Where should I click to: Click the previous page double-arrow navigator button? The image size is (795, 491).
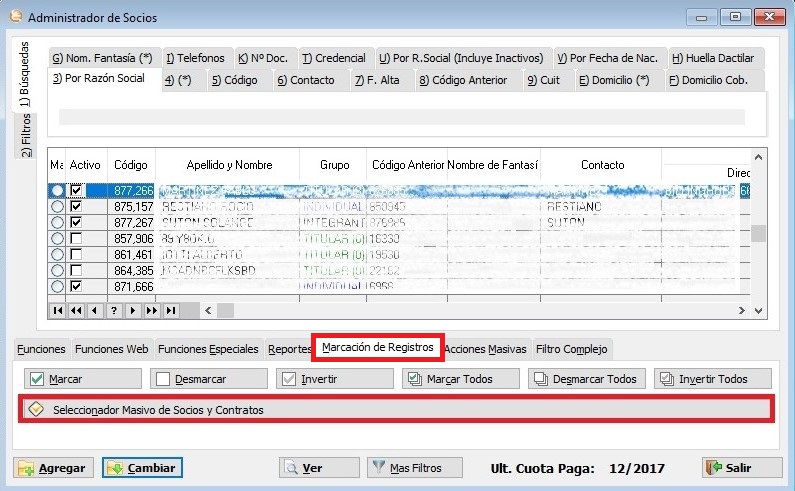click(x=76, y=311)
